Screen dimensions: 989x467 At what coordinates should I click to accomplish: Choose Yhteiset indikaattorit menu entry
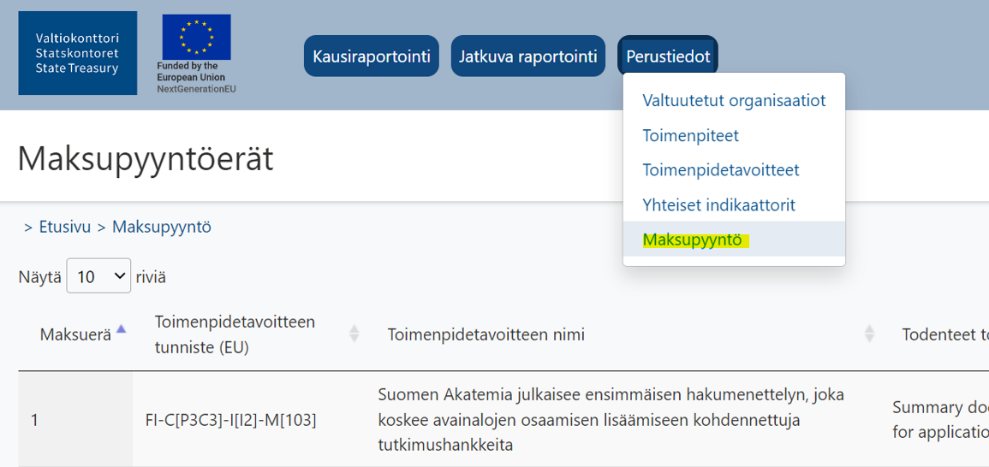tap(718, 205)
